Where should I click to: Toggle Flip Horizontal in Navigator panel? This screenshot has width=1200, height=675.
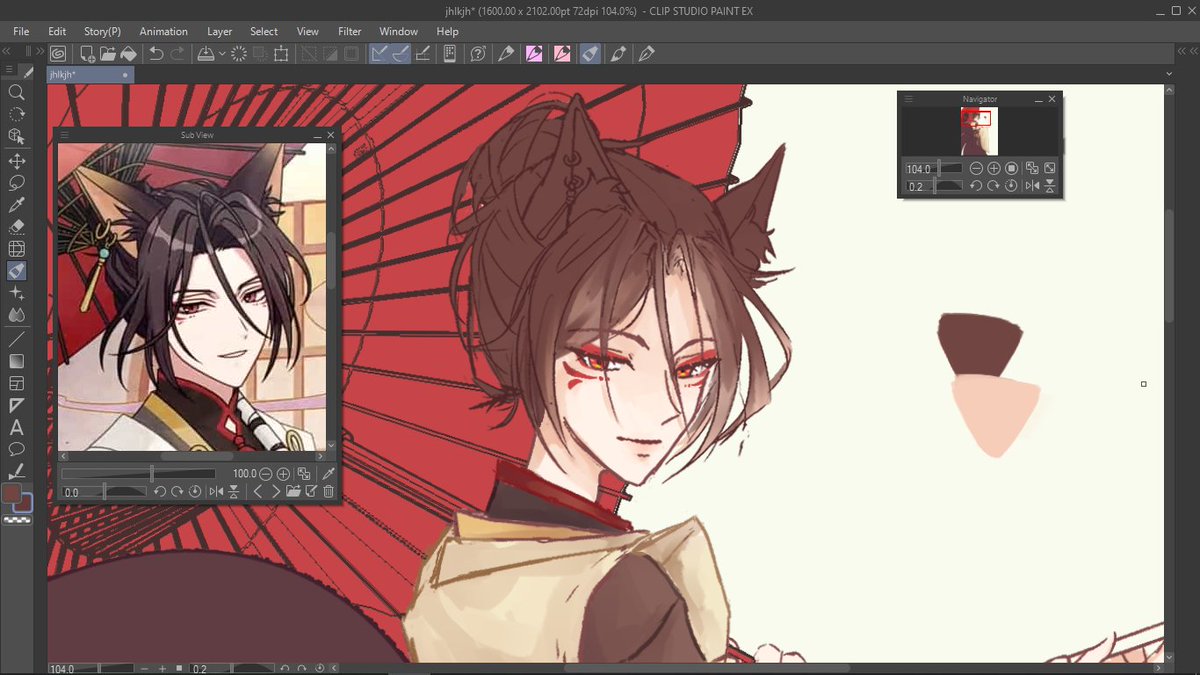tap(1033, 186)
